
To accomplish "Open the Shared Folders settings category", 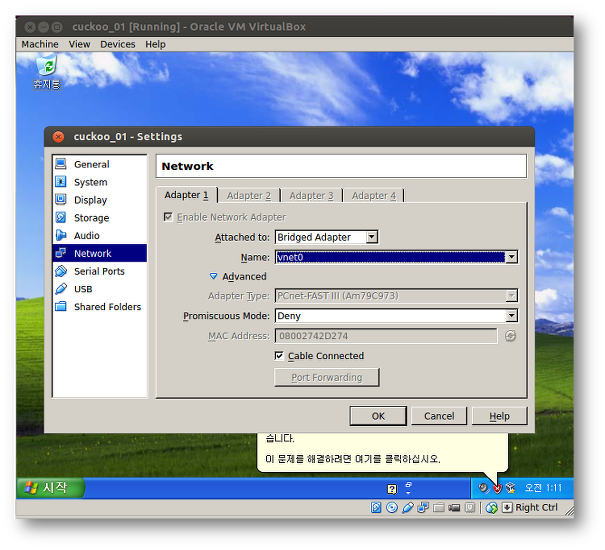I will [x=100, y=307].
